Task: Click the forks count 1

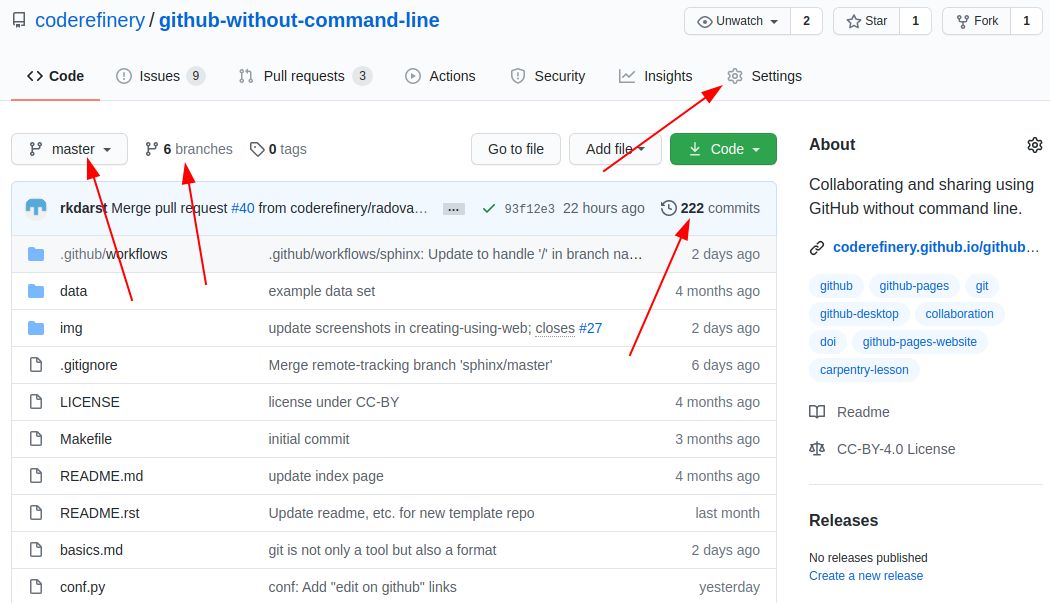Action: (x=1026, y=21)
